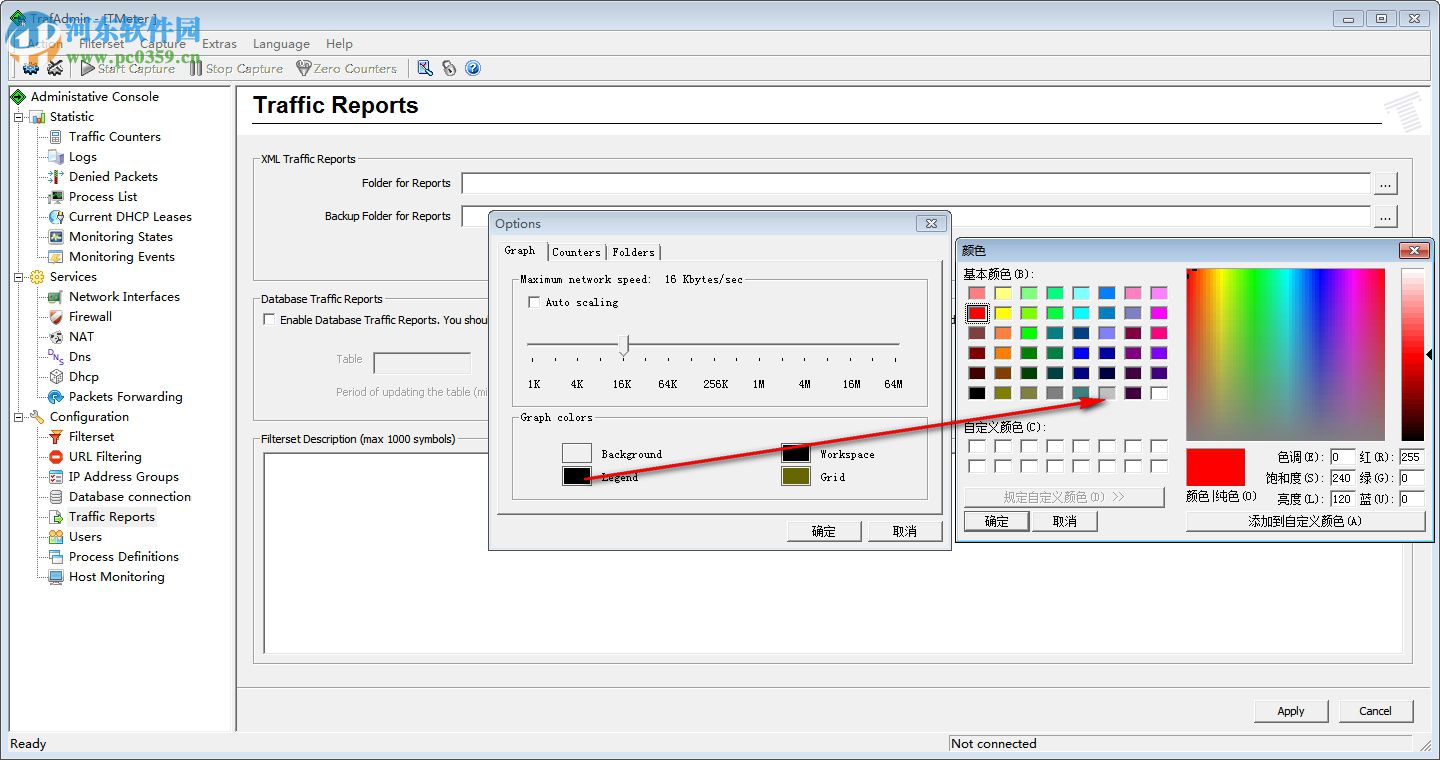Click the Traffic Counters icon
The width and height of the screenshot is (1440, 760).
tap(56, 137)
